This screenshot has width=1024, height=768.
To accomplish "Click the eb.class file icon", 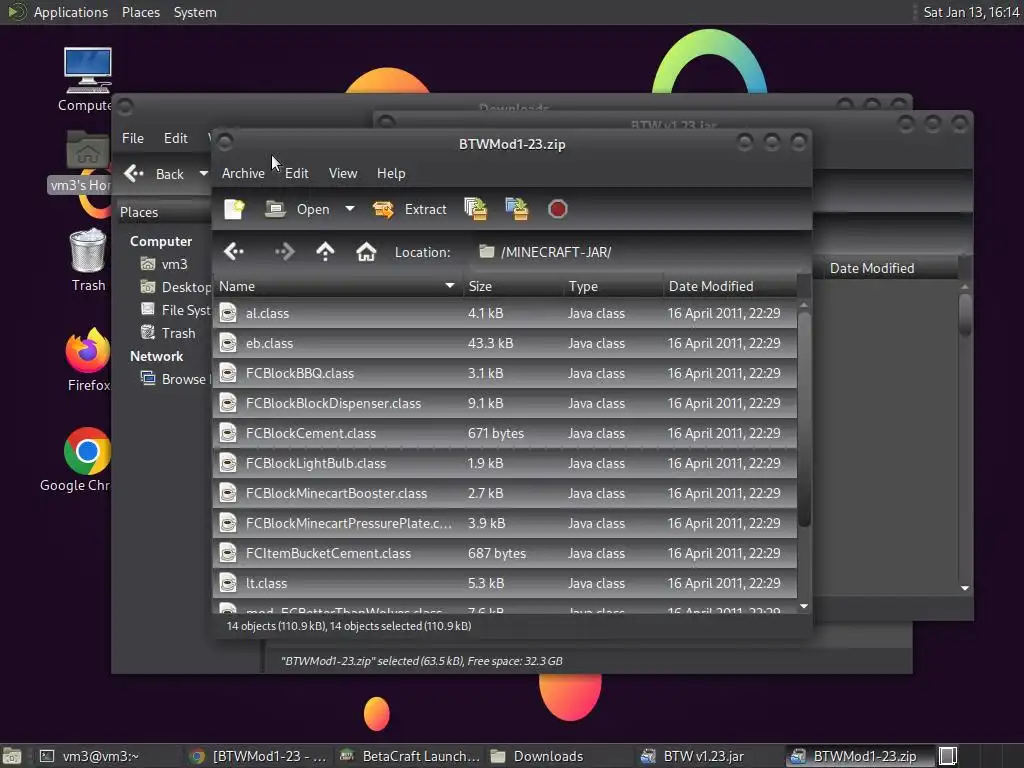I will pos(228,344).
